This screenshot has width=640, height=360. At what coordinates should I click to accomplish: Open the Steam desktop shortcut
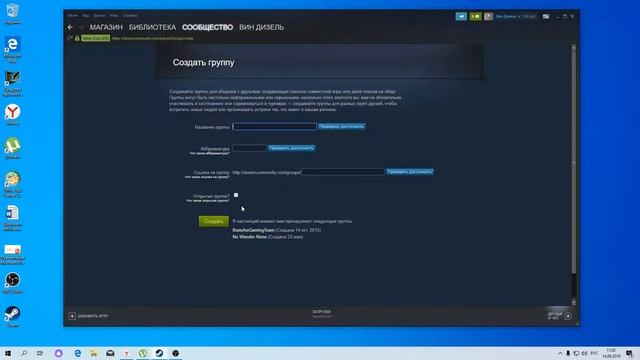pyautogui.click(x=12, y=316)
